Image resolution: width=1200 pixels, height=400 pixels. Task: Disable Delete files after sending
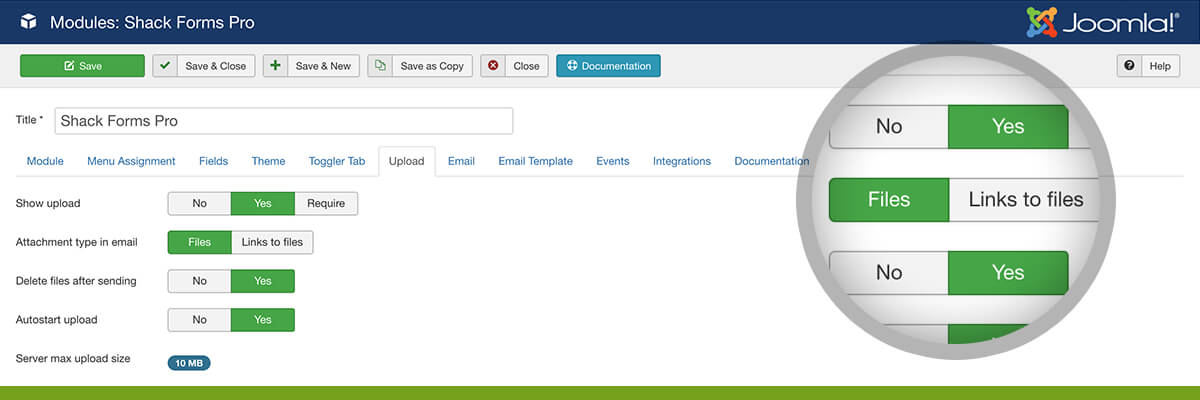click(199, 281)
